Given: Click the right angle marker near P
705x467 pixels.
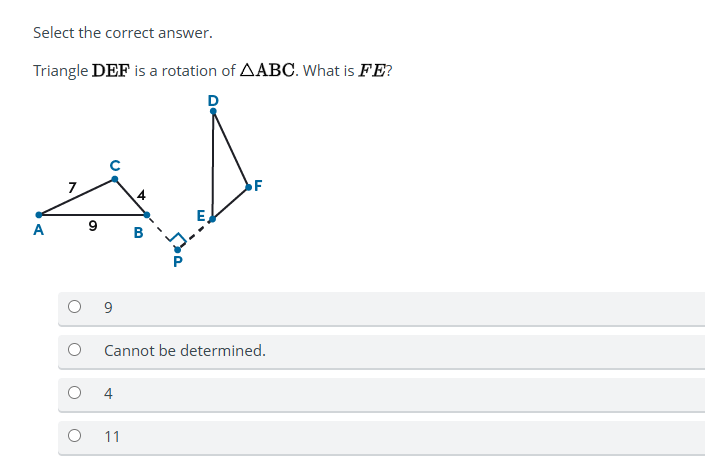Looking at the screenshot, I should coord(177,238).
